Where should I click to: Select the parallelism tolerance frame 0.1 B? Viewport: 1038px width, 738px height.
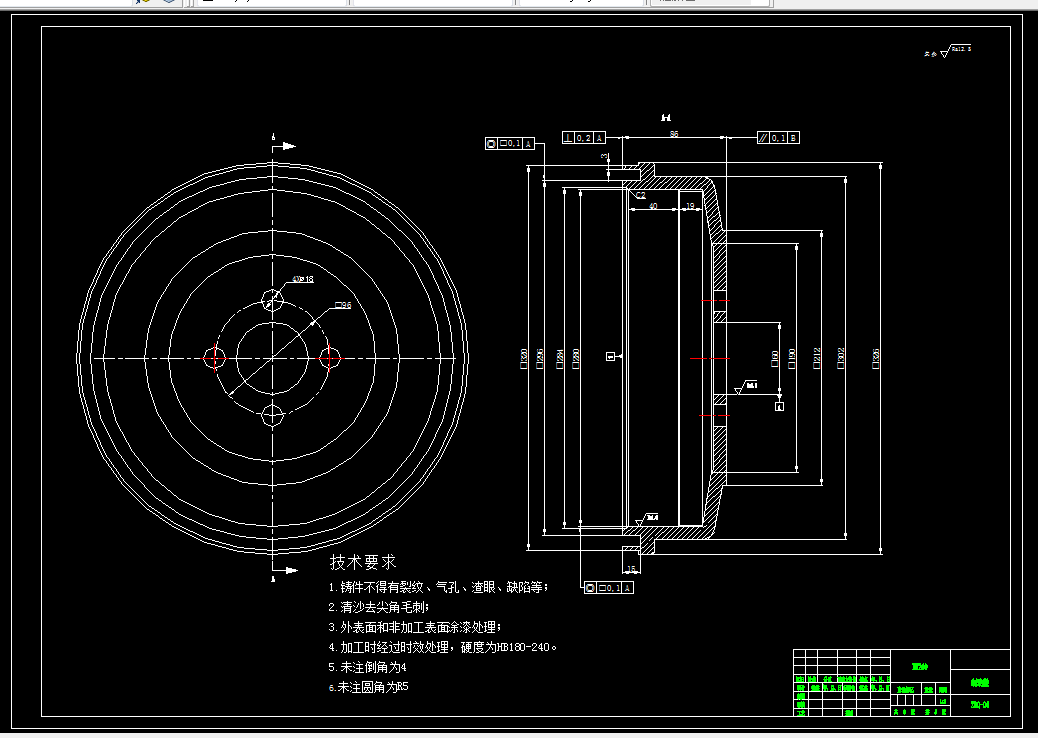[778, 138]
